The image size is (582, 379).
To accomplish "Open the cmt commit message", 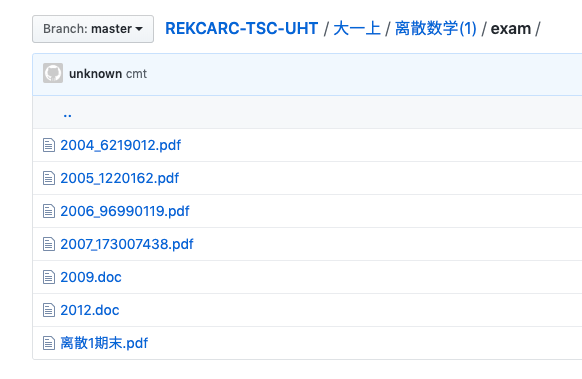I will point(136,73).
